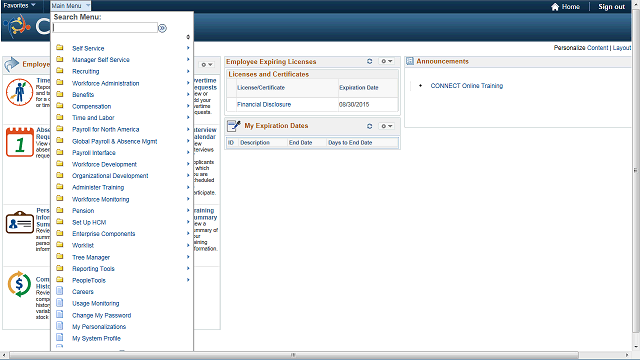Click the Time and Labor folder icon
The height and width of the screenshot is (360, 640).
[x=60, y=118]
